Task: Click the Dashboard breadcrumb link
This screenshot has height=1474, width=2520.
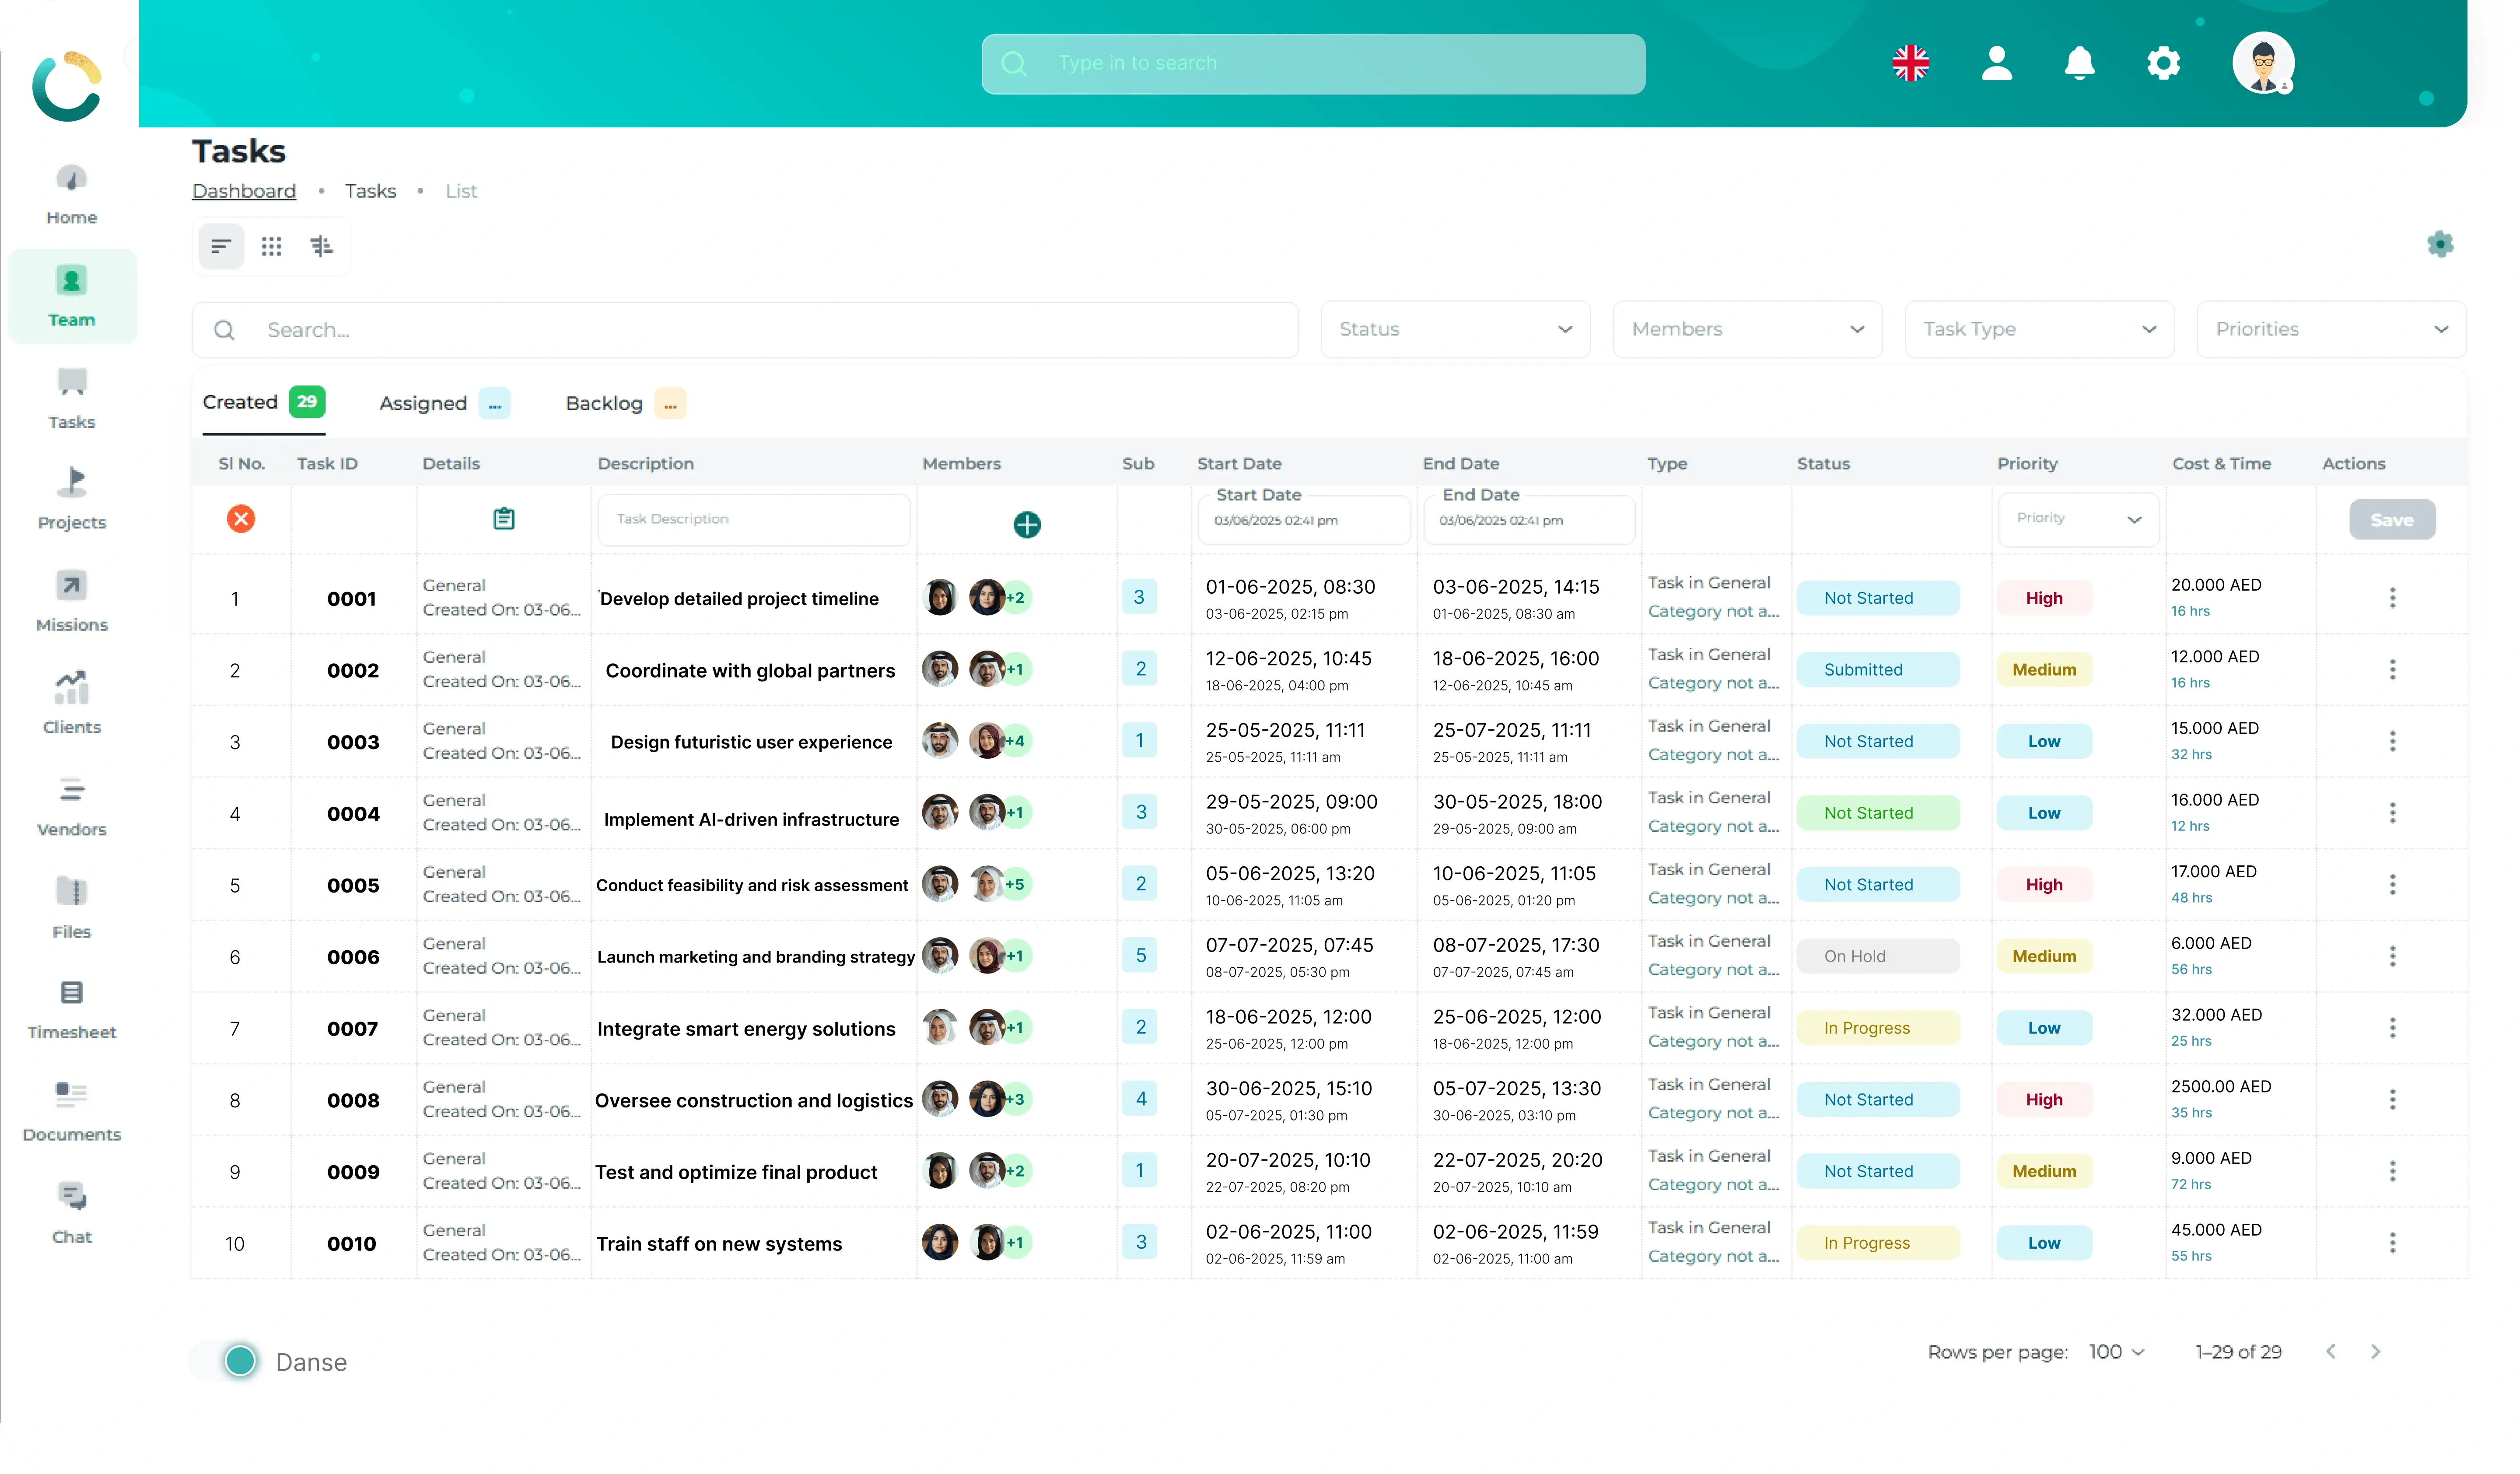Action: (244, 191)
